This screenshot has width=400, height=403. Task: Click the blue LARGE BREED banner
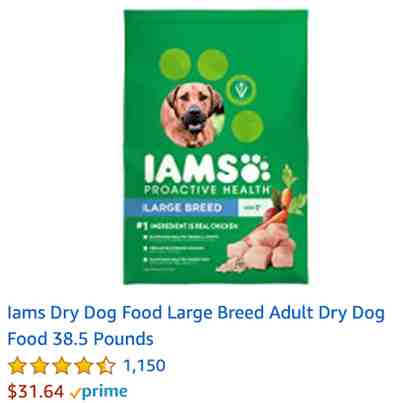click(181, 208)
